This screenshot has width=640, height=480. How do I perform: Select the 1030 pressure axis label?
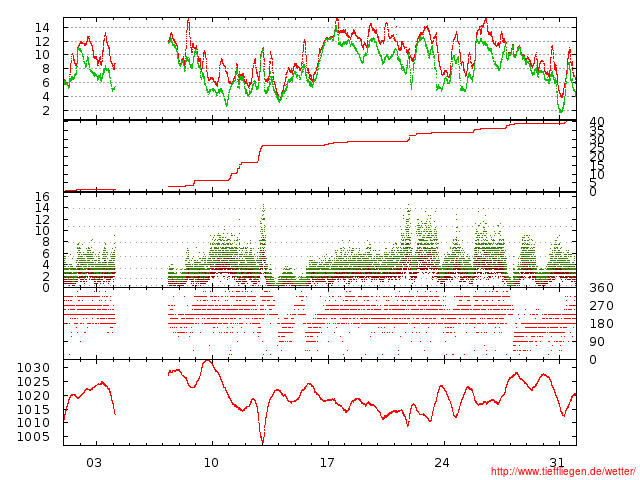pos(33,368)
